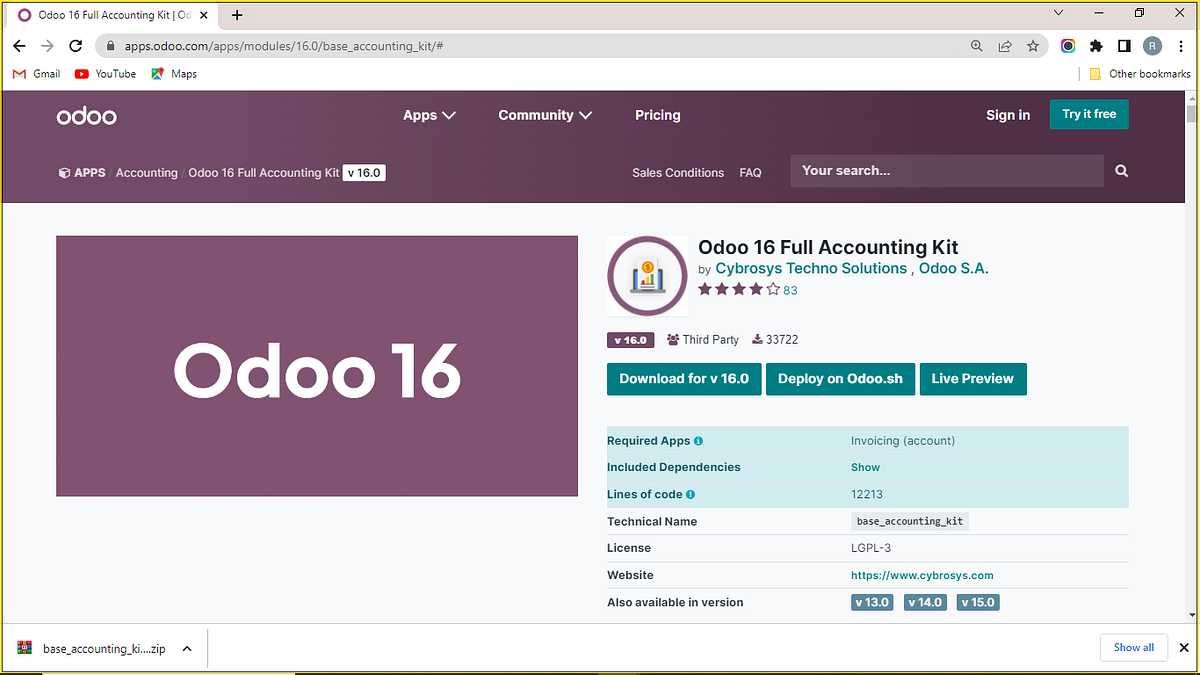Click the Odoo logo
This screenshot has height=675, width=1200.
pyautogui.click(x=86, y=115)
